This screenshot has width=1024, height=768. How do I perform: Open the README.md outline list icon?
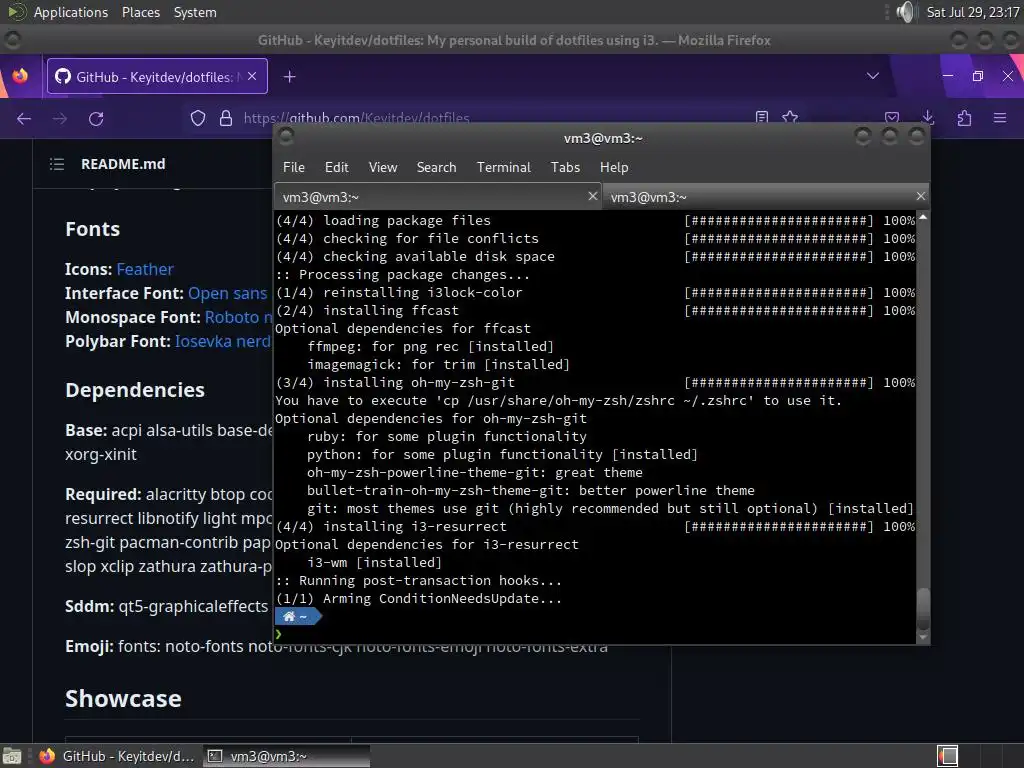coord(57,164)
